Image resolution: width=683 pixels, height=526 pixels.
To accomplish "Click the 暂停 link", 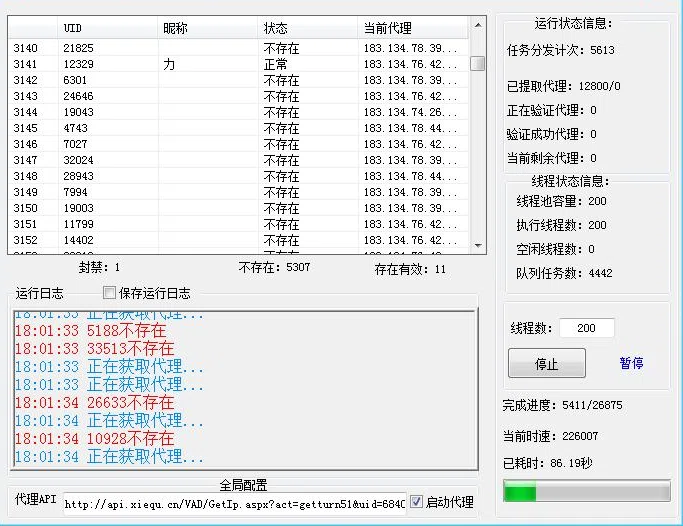I will pyautogui.click(x=631, y=363).
